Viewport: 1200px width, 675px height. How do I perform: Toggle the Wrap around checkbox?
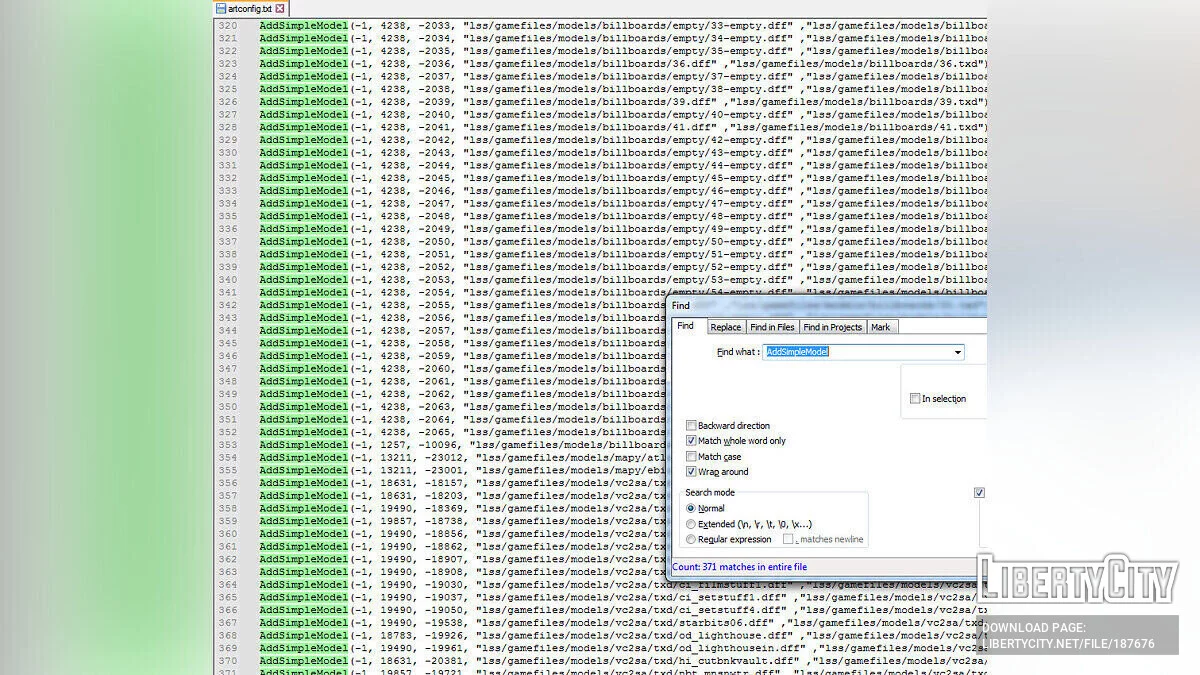click(x=691, y=472)
